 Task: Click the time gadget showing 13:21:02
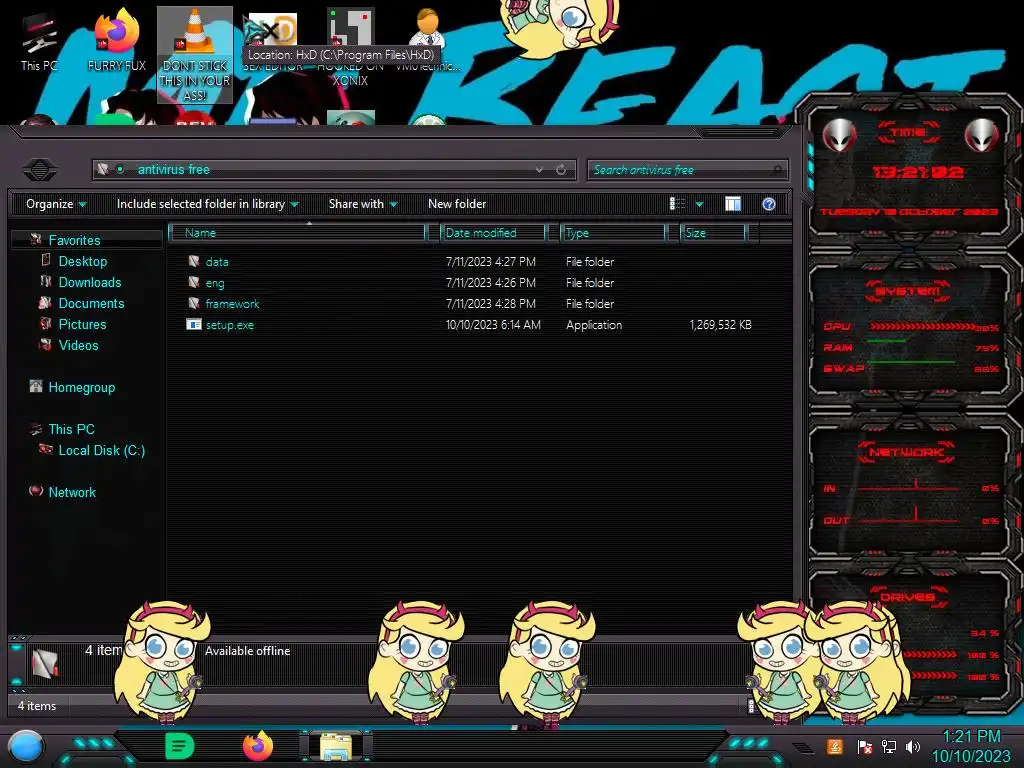[x=918, y=172]
